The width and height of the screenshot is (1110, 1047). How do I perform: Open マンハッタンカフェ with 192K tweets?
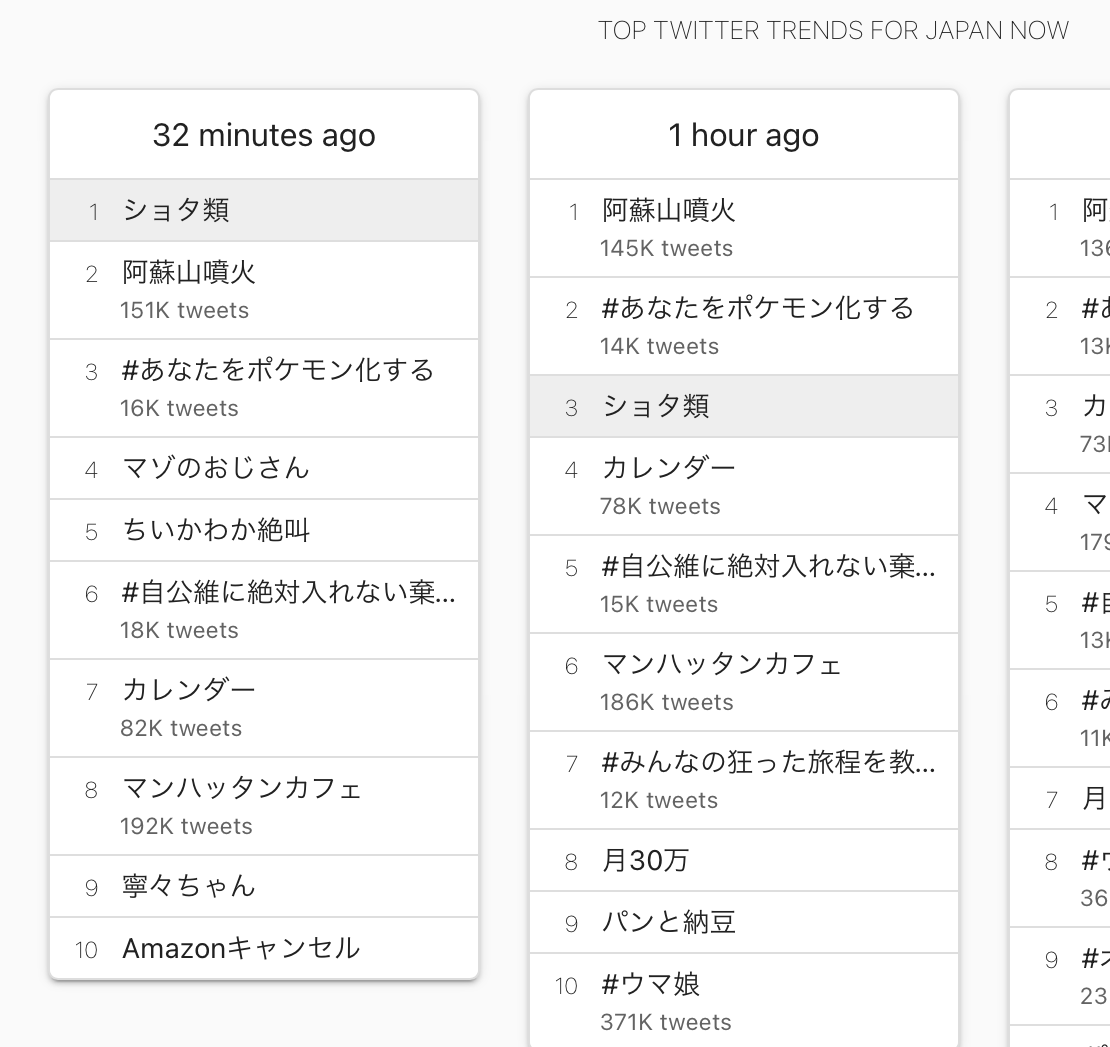click(x=264, y=806)
